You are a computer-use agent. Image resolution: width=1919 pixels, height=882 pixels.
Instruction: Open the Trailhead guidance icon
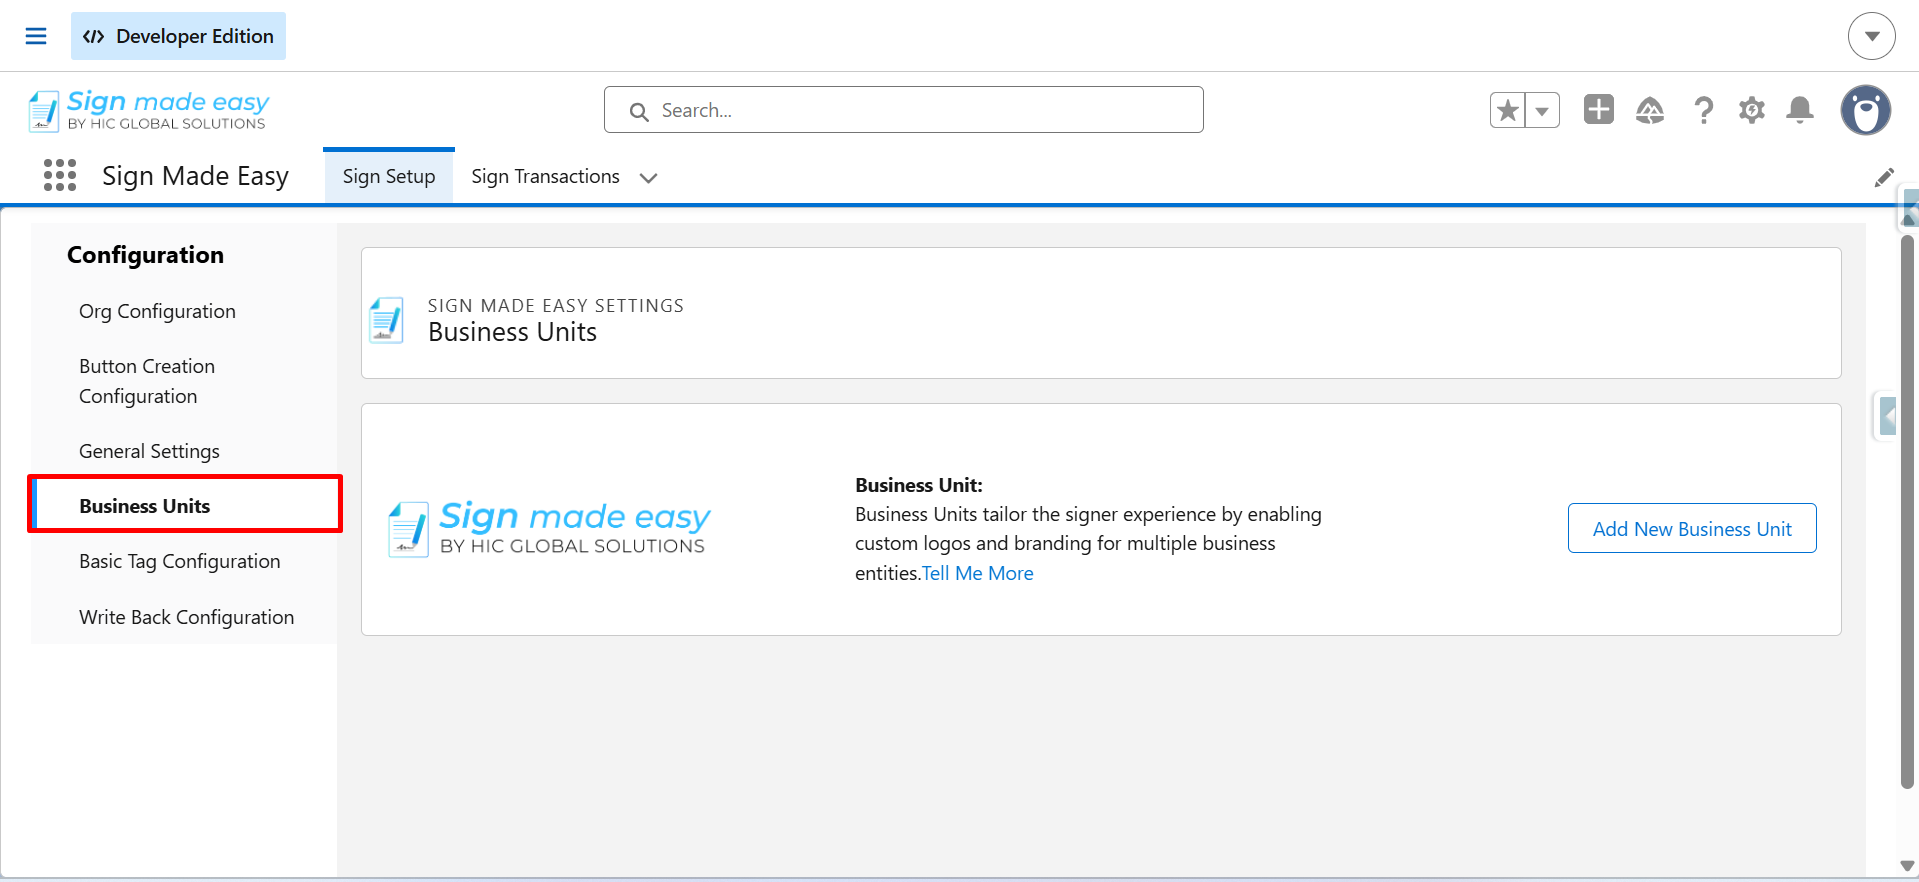pos(1650,110)
